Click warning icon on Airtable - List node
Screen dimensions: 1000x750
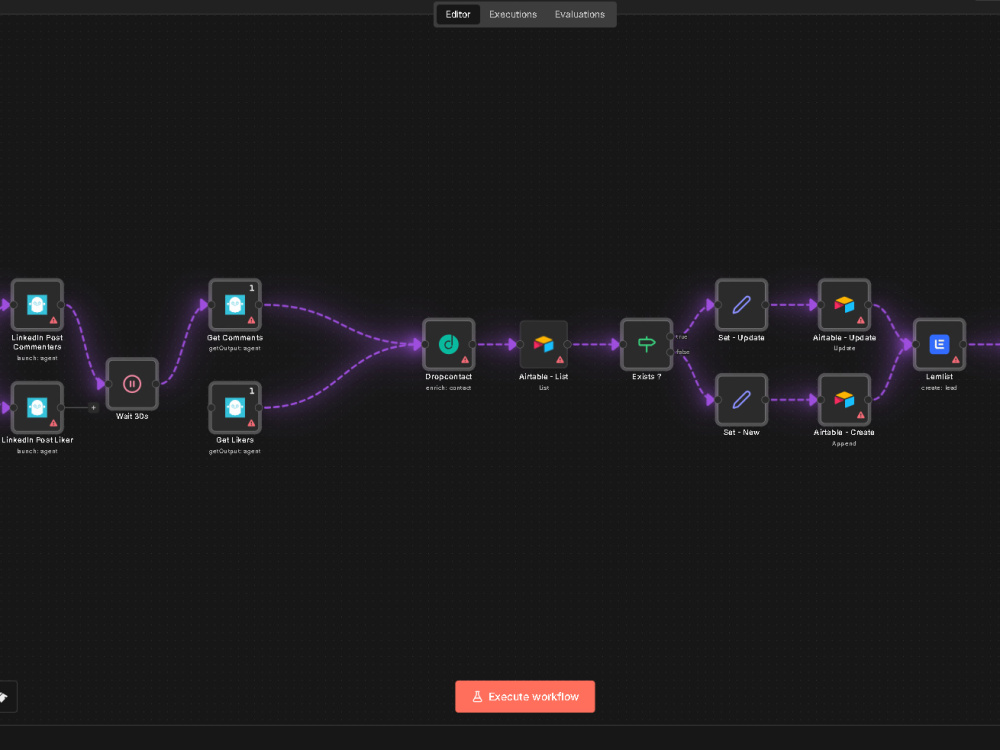point(560,360)
